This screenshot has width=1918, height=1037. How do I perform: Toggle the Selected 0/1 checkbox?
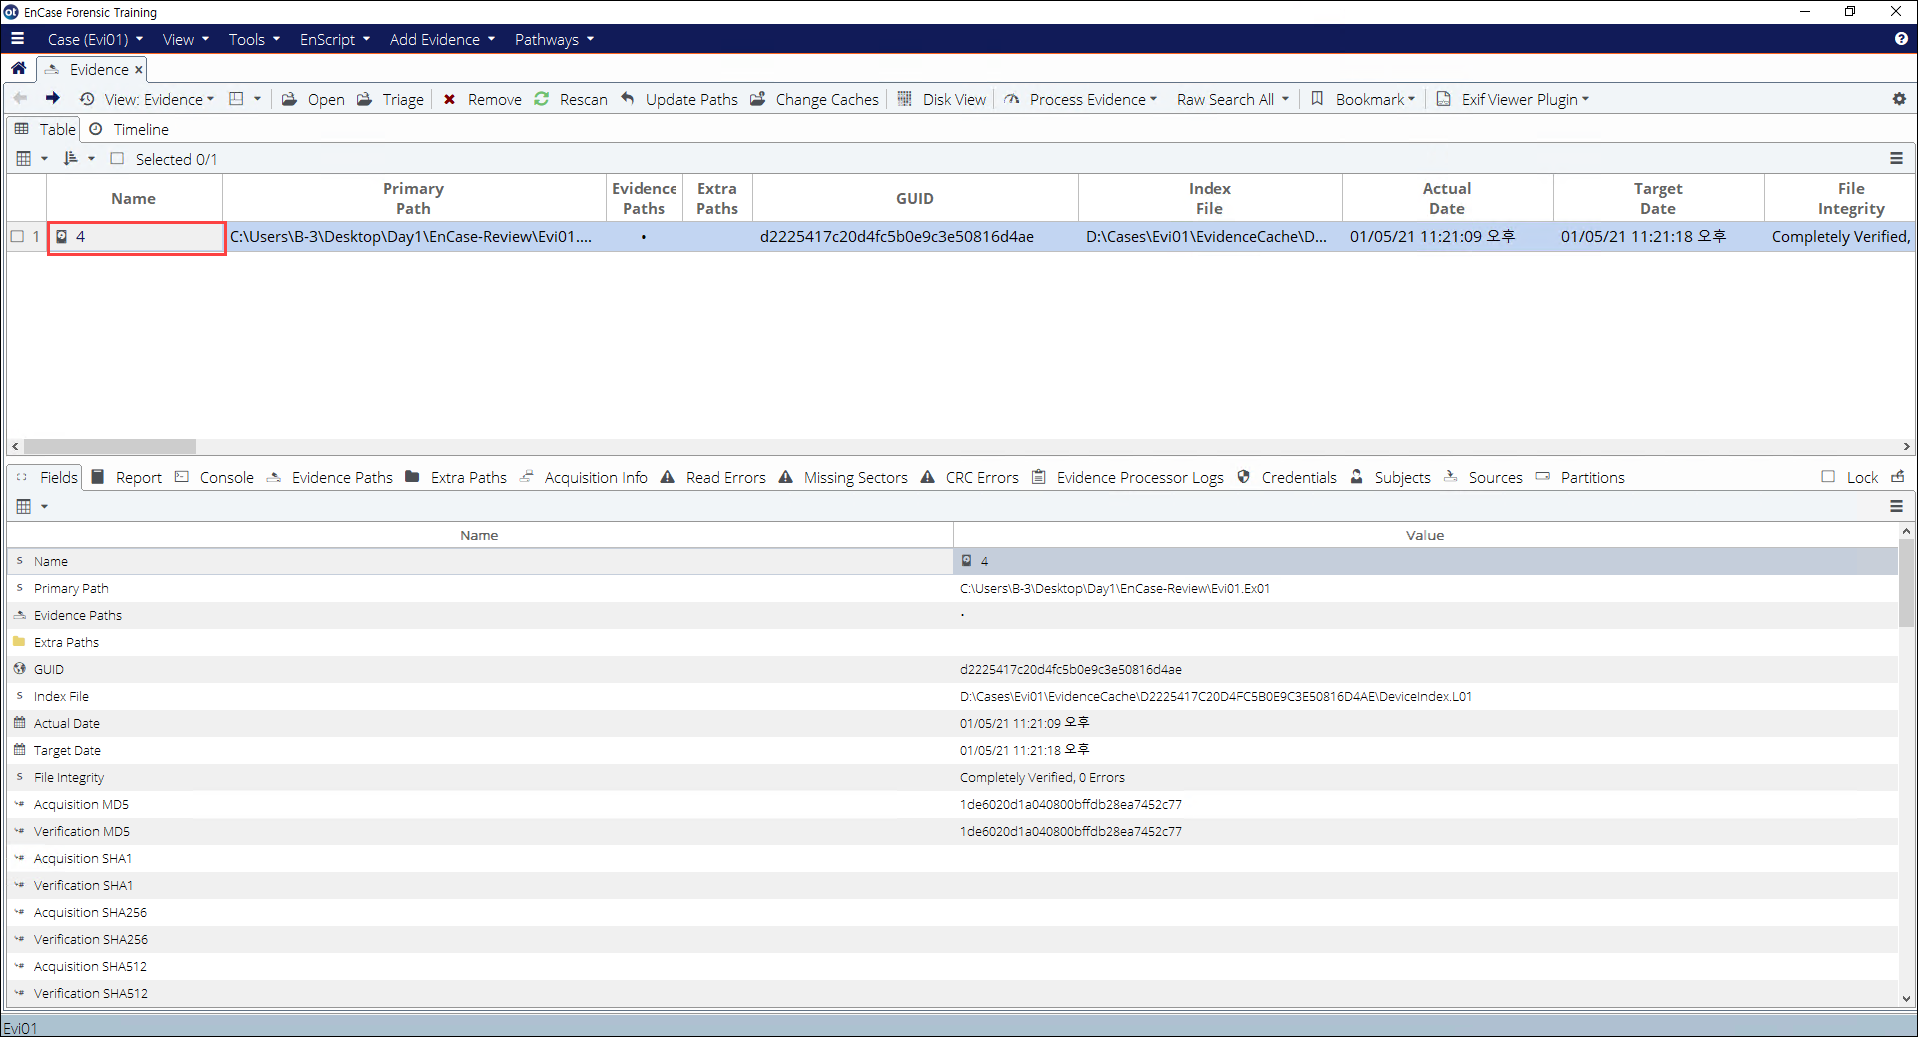click(117, 158)
